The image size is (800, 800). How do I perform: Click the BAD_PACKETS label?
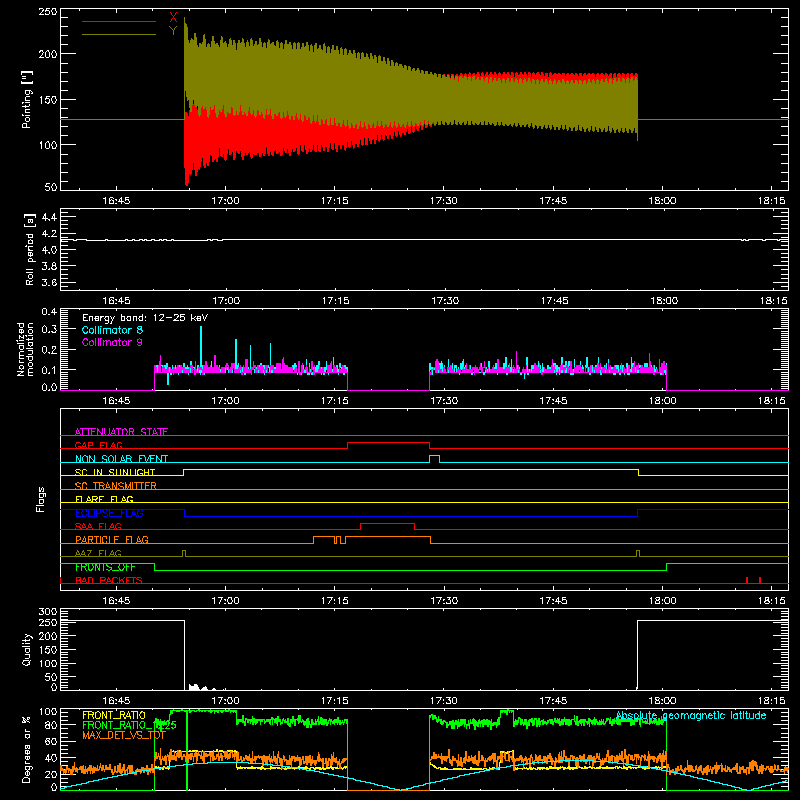point(109,580)
